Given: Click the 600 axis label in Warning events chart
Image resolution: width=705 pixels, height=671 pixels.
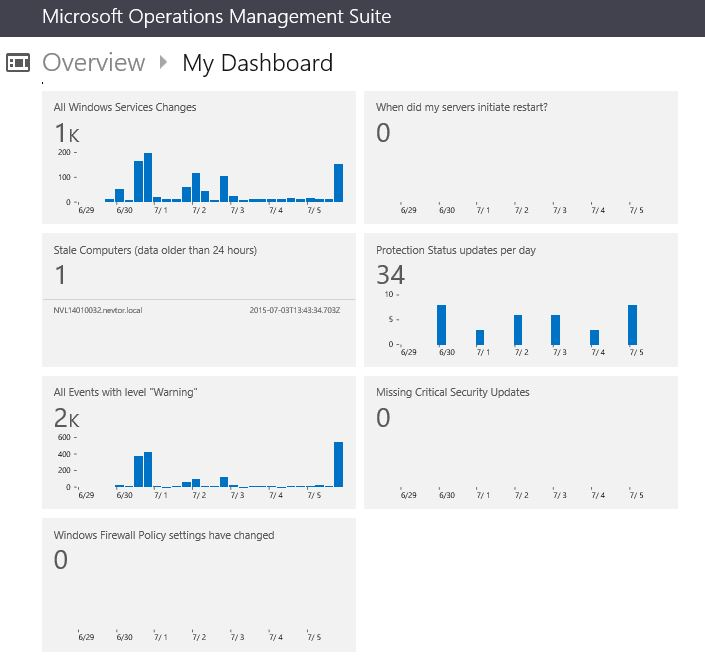Looking at the screenshot, I should tap(64, 437).
